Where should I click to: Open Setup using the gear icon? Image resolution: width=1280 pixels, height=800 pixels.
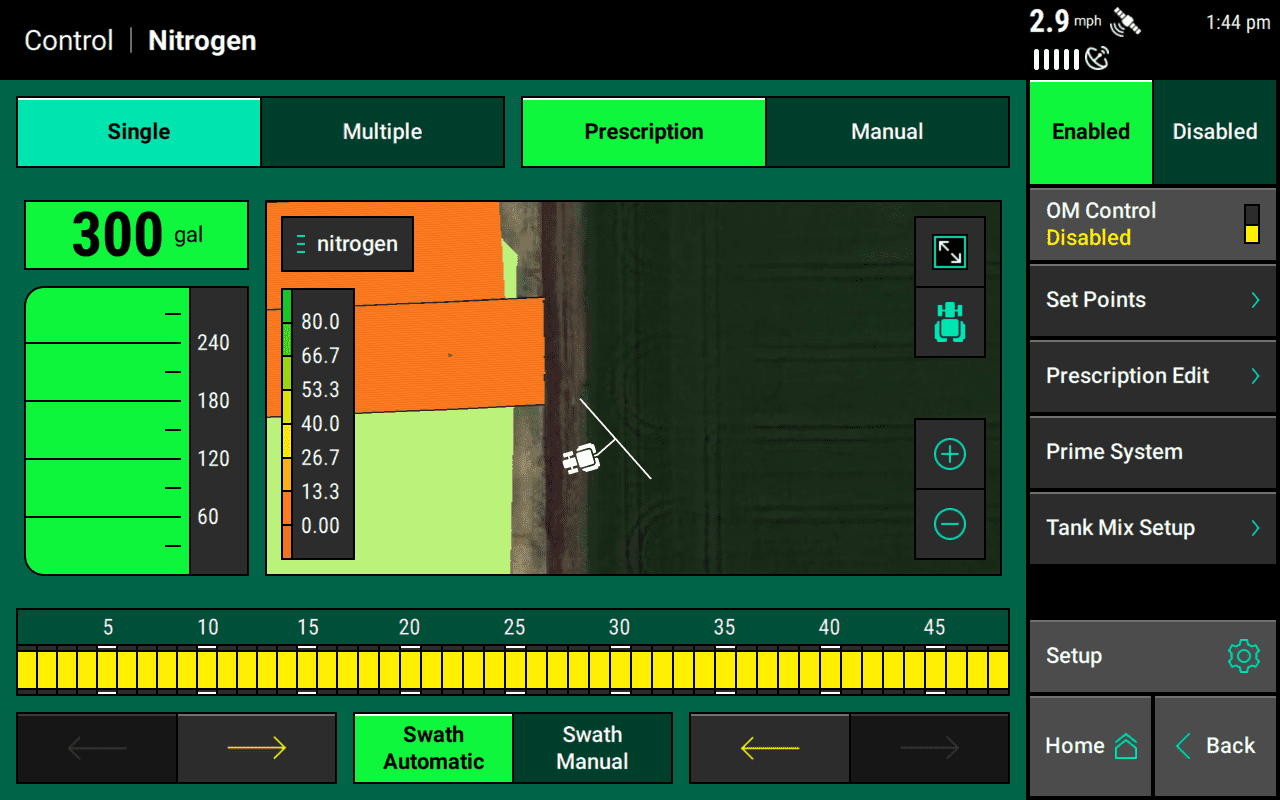click(1242, 656)
